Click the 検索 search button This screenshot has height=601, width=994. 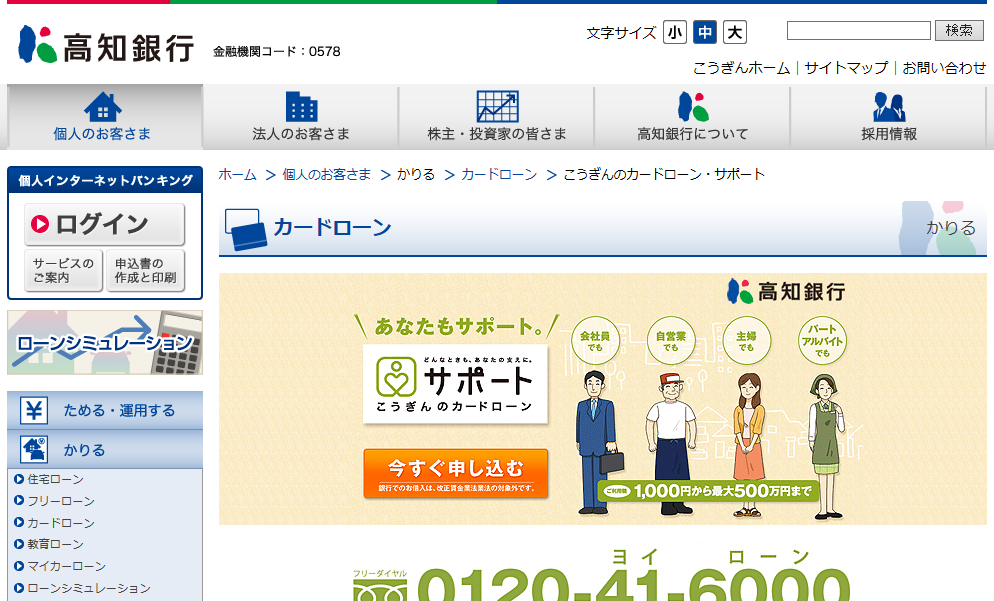[959, 30]
